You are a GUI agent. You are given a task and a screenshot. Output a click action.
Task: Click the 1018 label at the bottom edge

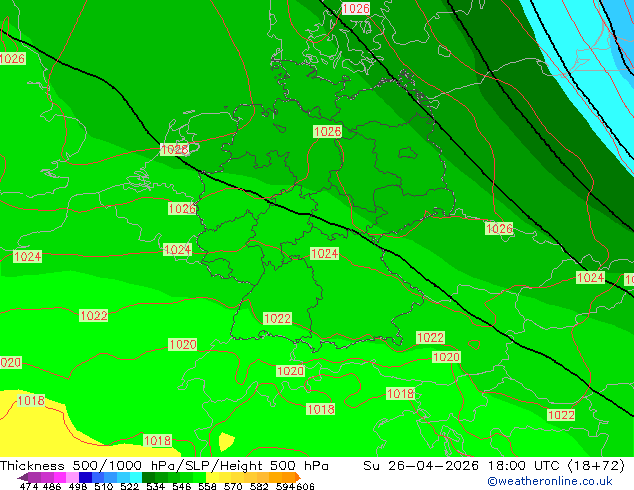158,441
